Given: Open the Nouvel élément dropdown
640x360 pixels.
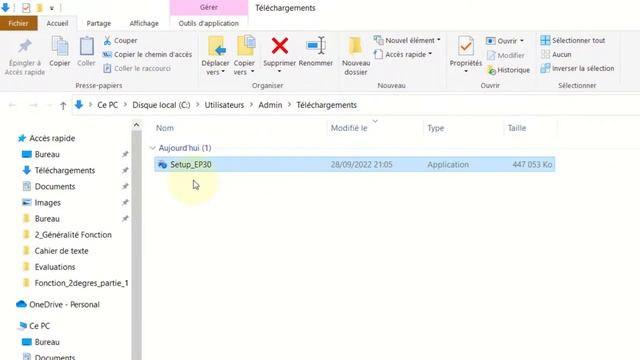Looking at the screenshot, I should [x=407, y=40].
